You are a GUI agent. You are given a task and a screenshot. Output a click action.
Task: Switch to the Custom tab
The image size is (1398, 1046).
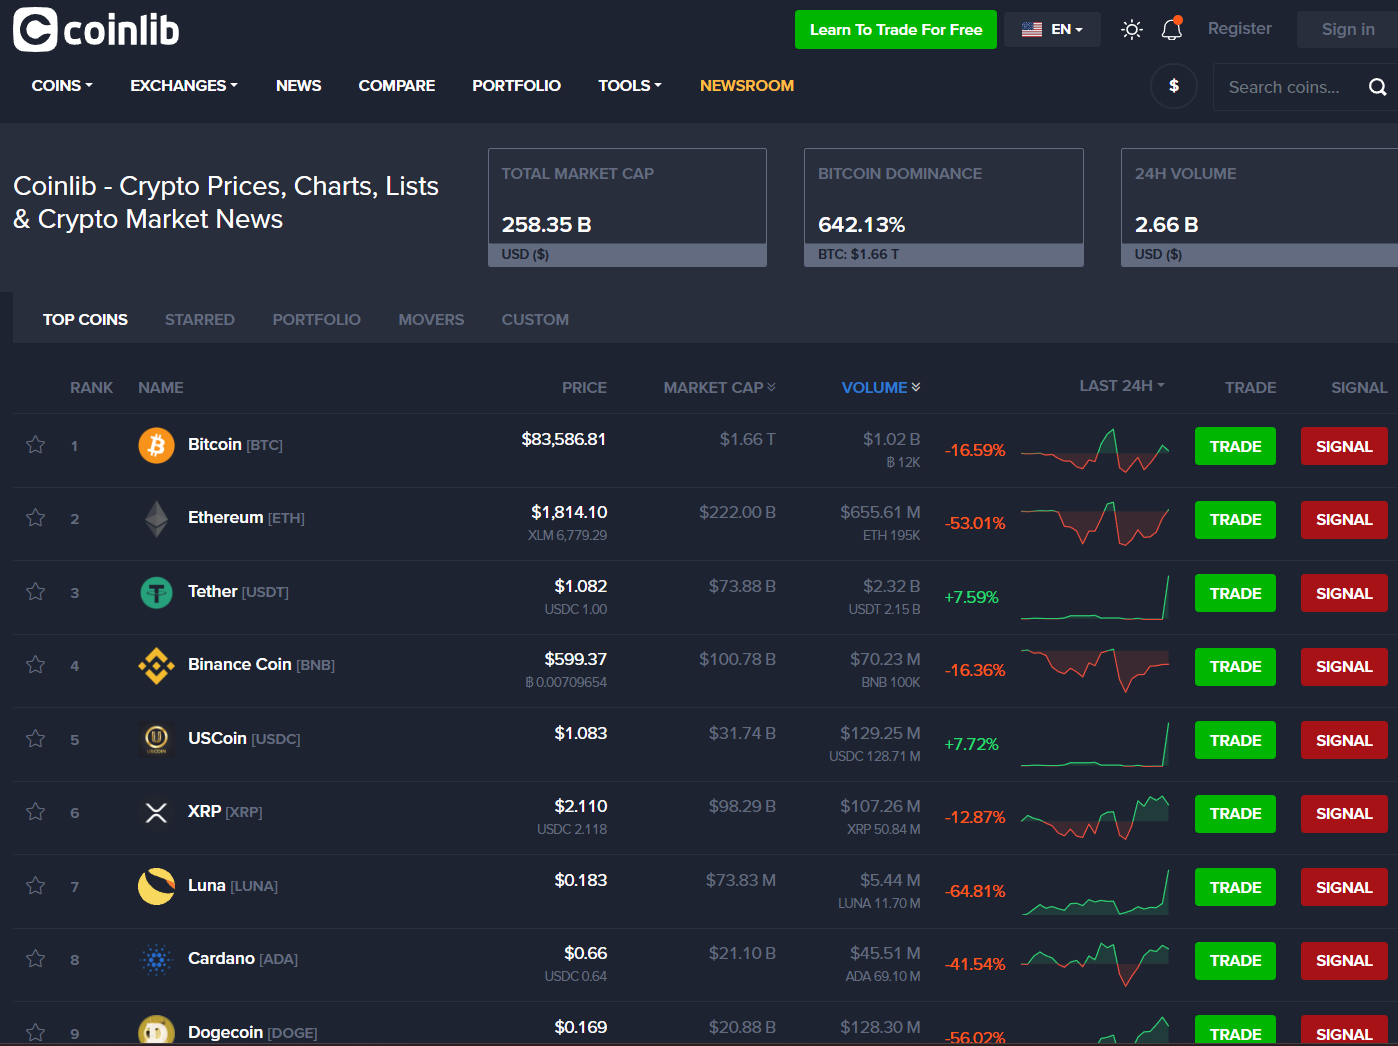535,320
